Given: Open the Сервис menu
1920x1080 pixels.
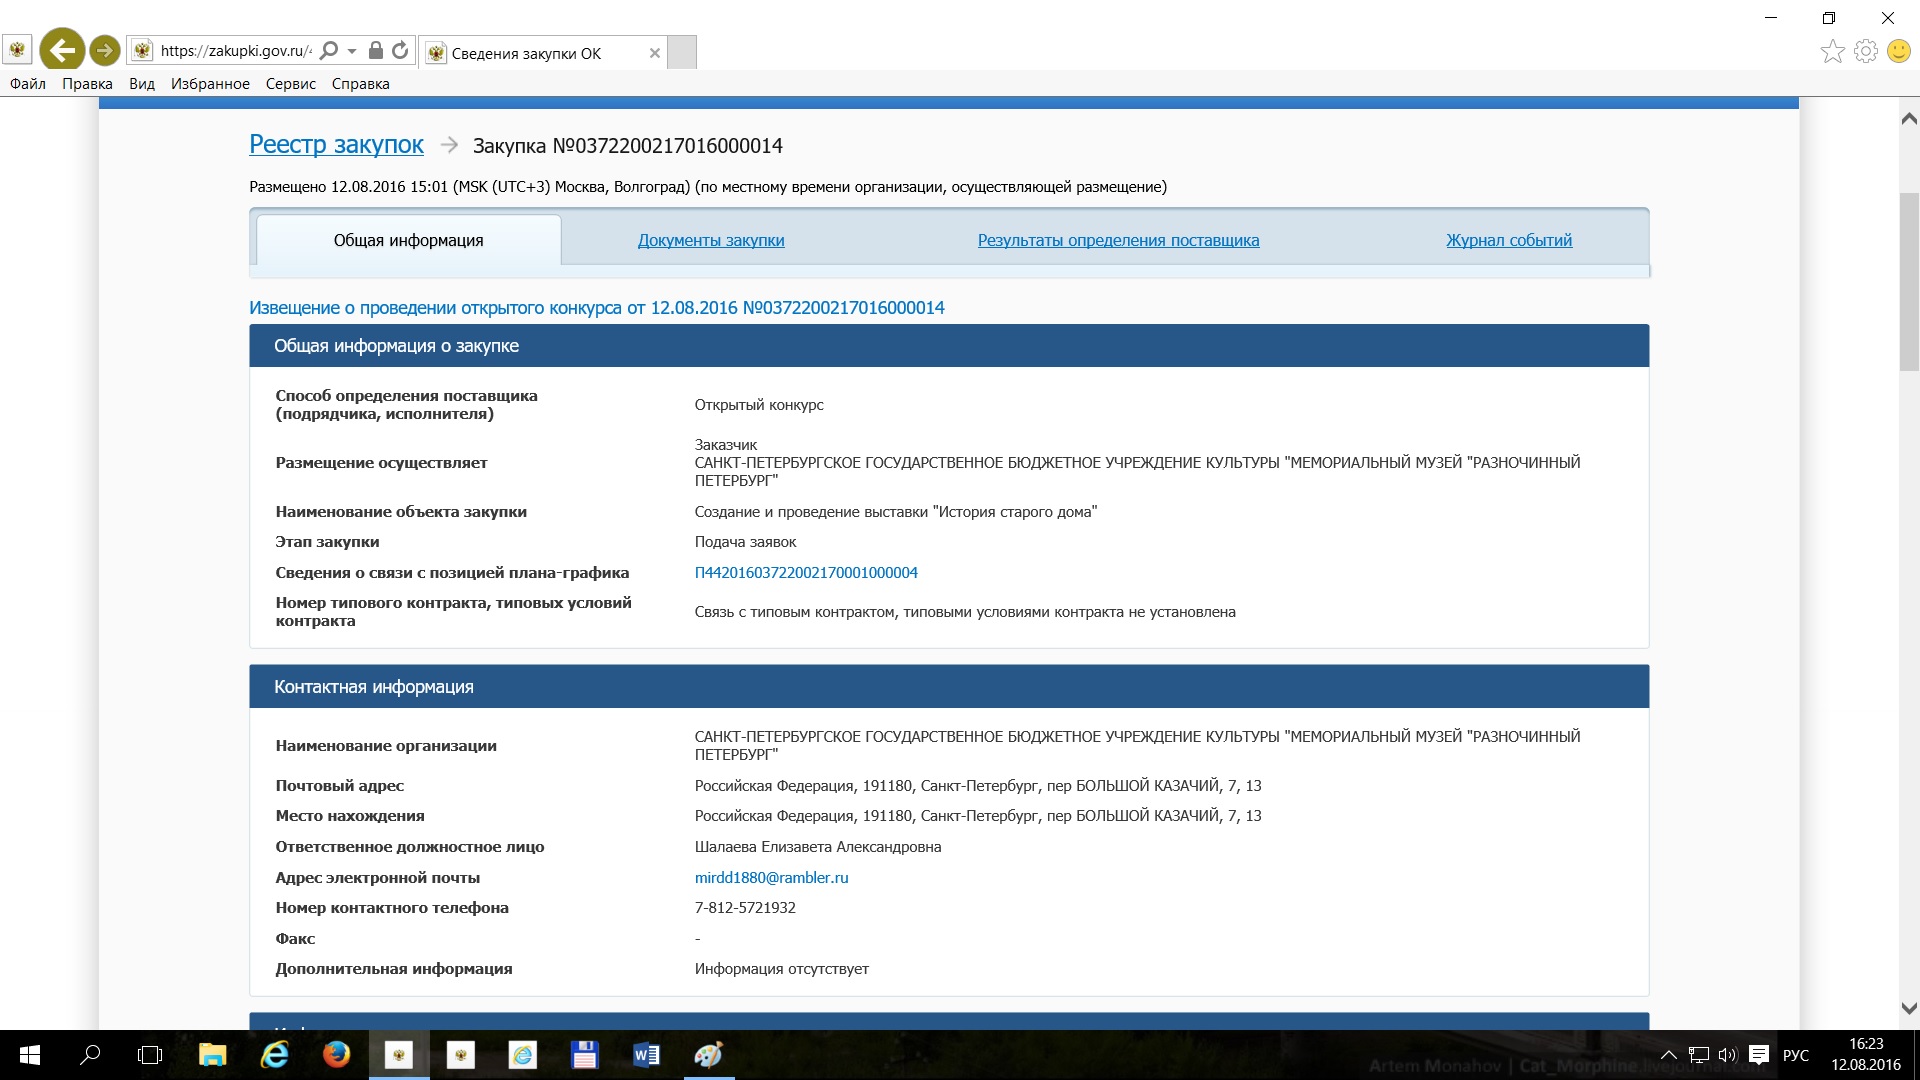Looking at the screenshot, I should (x=290, y=84).
